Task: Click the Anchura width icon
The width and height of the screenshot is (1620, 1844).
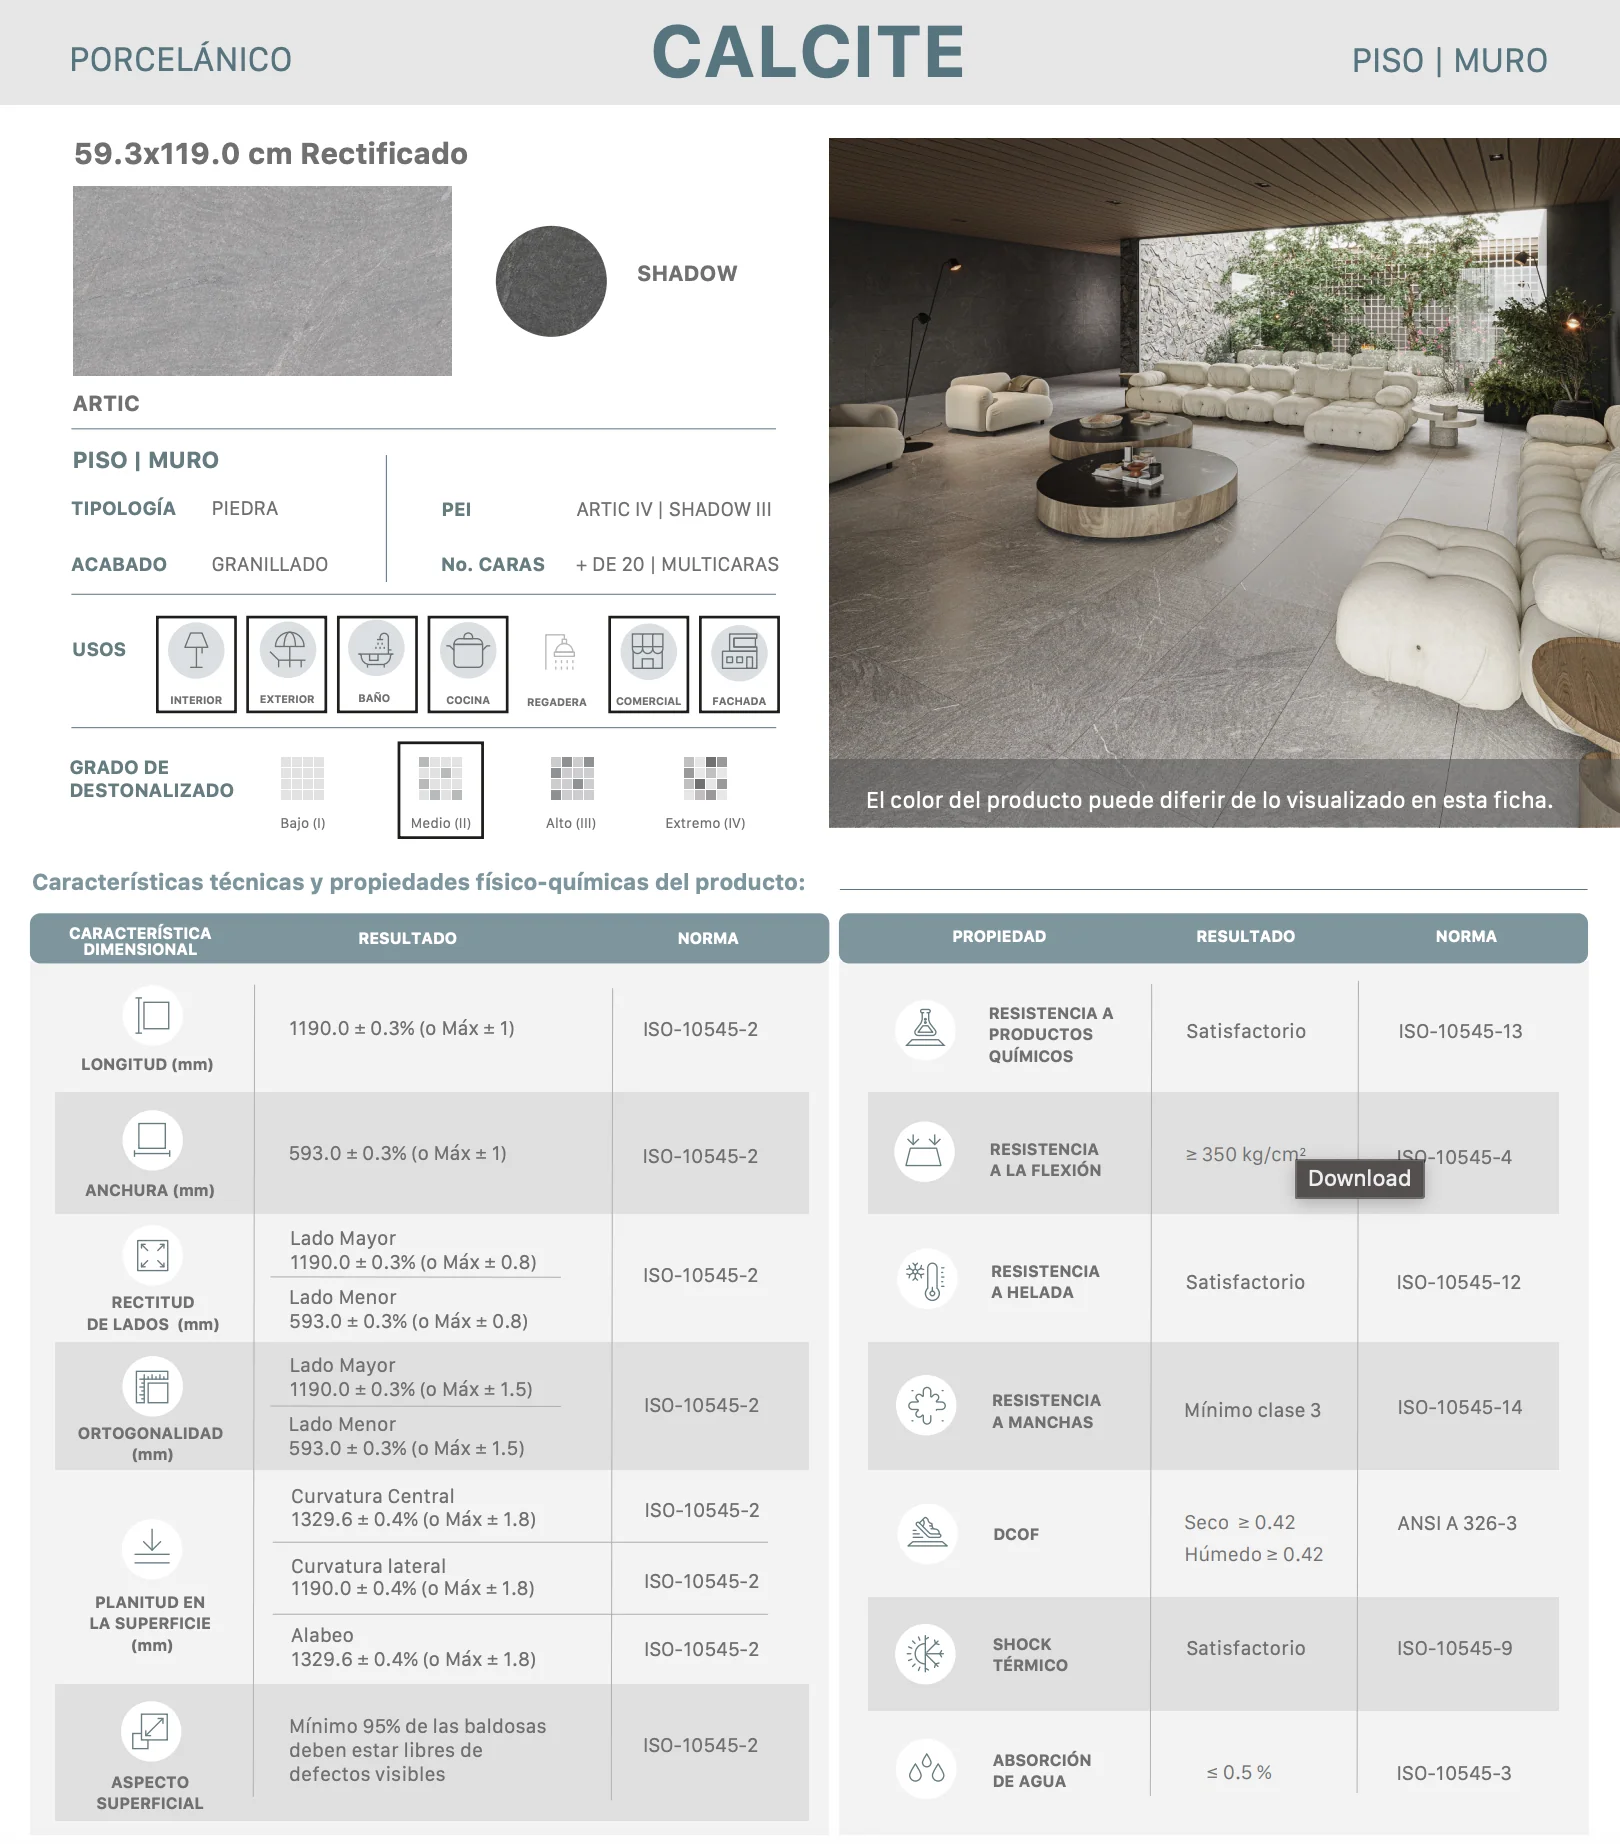Action: [152, 1140]
